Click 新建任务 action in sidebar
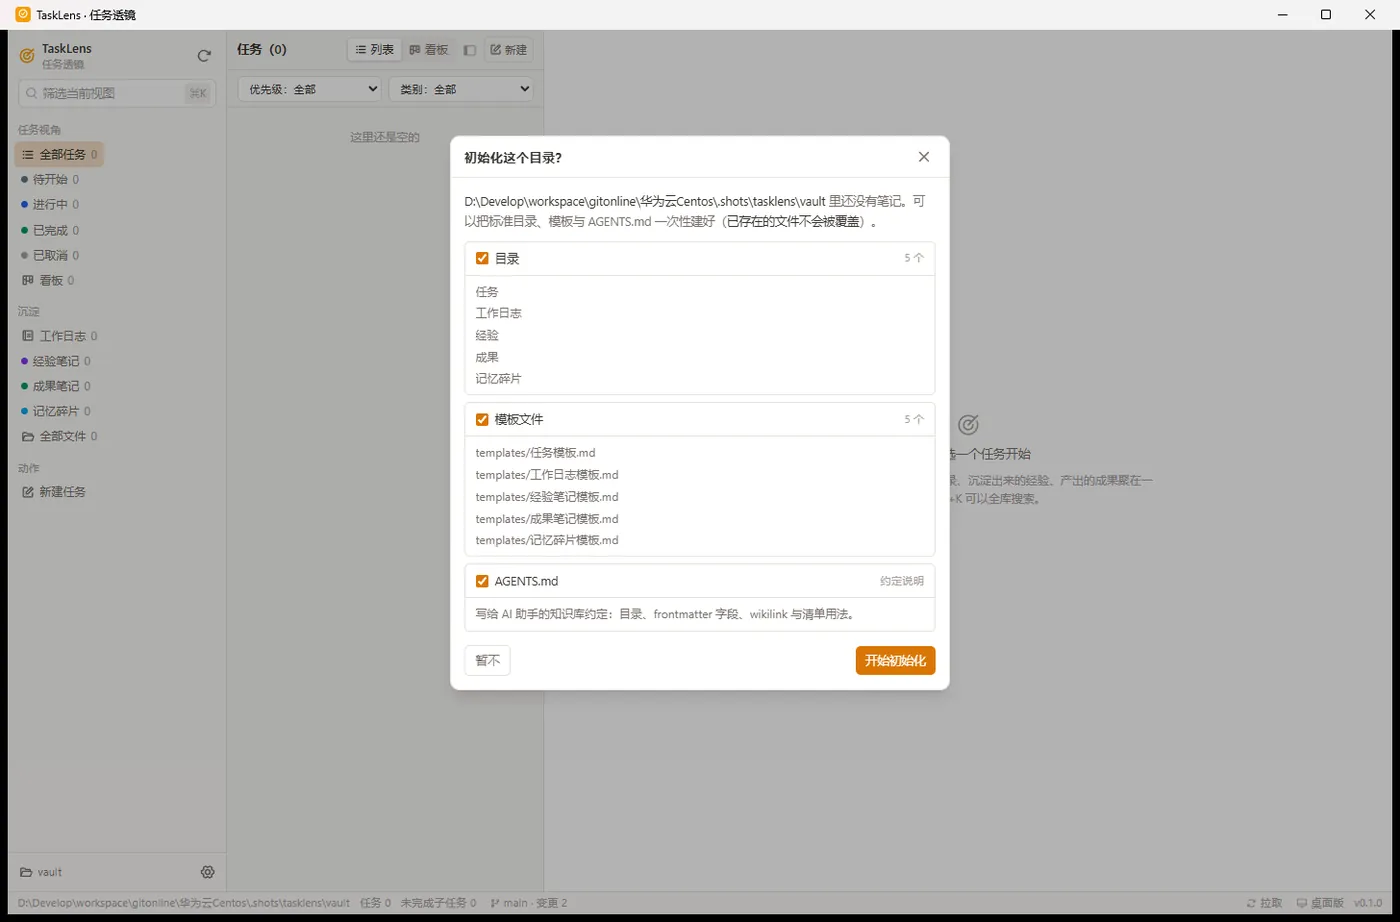1400x922 pixels. [x=54, y=492]
